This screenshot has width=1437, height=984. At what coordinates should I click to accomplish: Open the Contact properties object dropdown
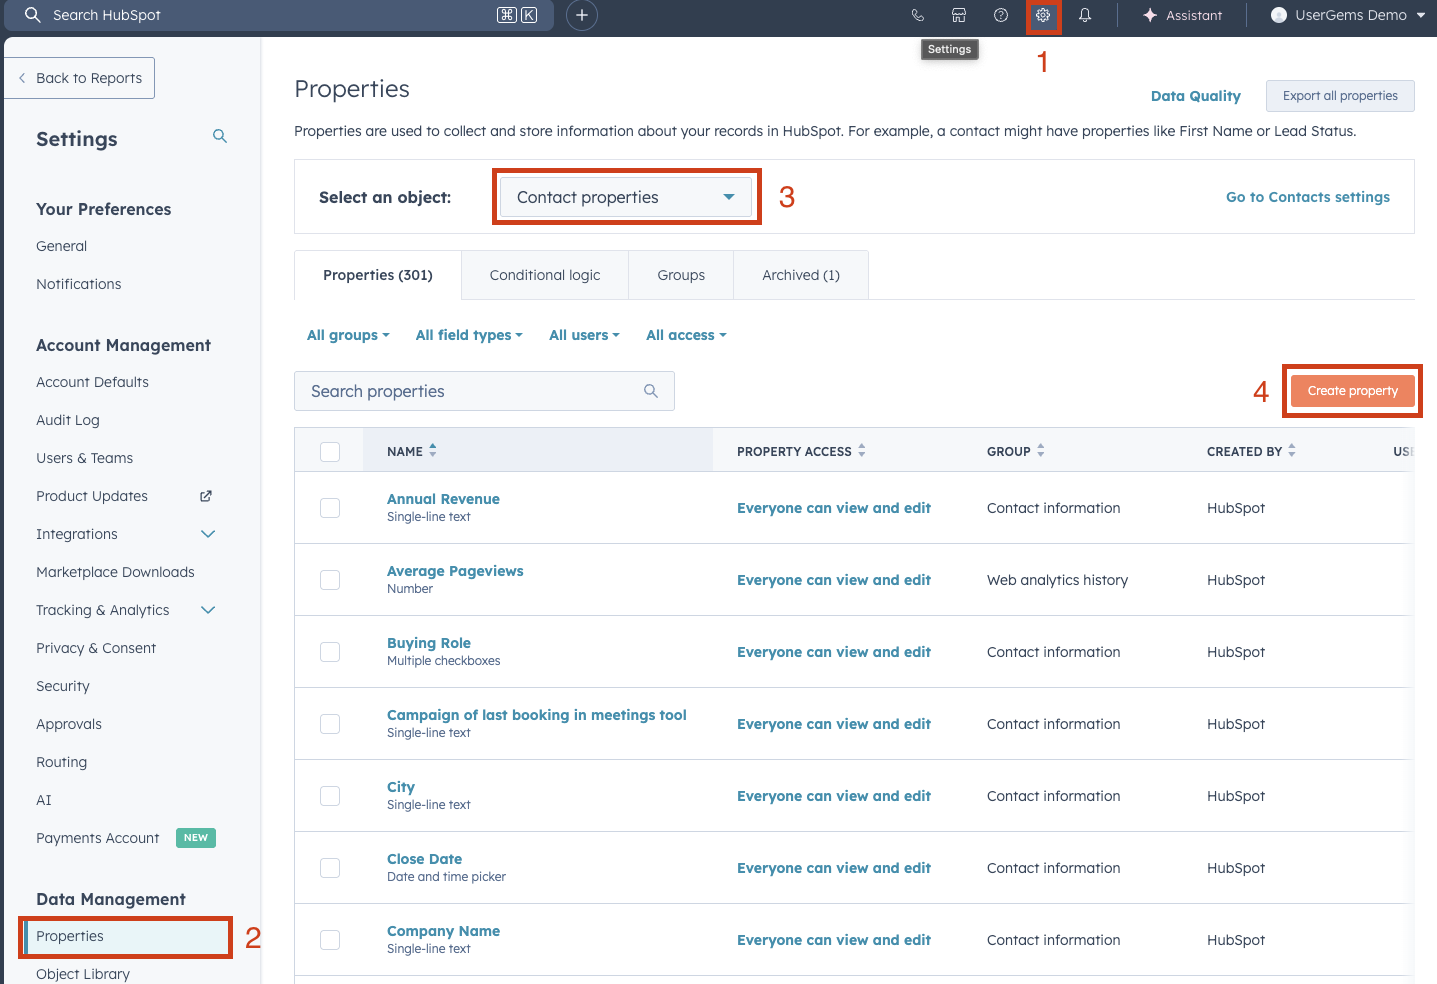(x=626, y=197)
